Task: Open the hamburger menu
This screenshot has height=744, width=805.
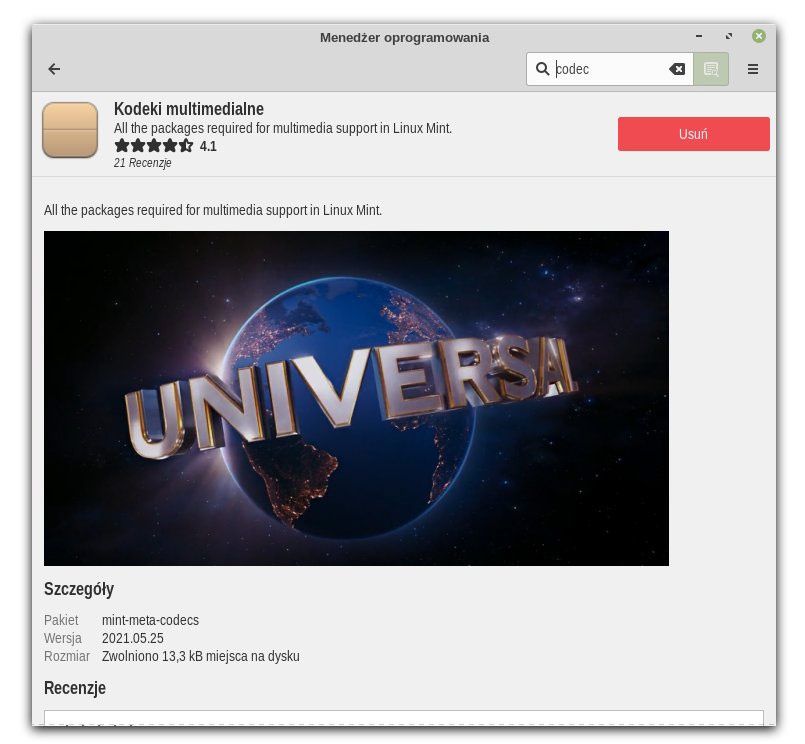Action: (x=753, y=69)
